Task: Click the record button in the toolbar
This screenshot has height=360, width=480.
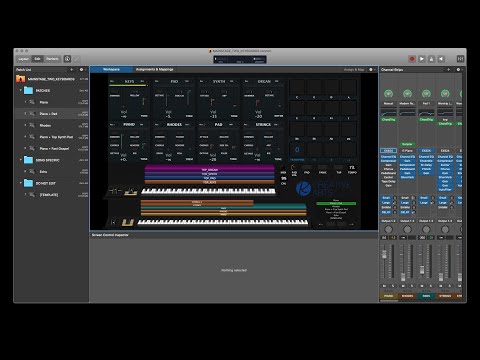Action: [412, 59]
